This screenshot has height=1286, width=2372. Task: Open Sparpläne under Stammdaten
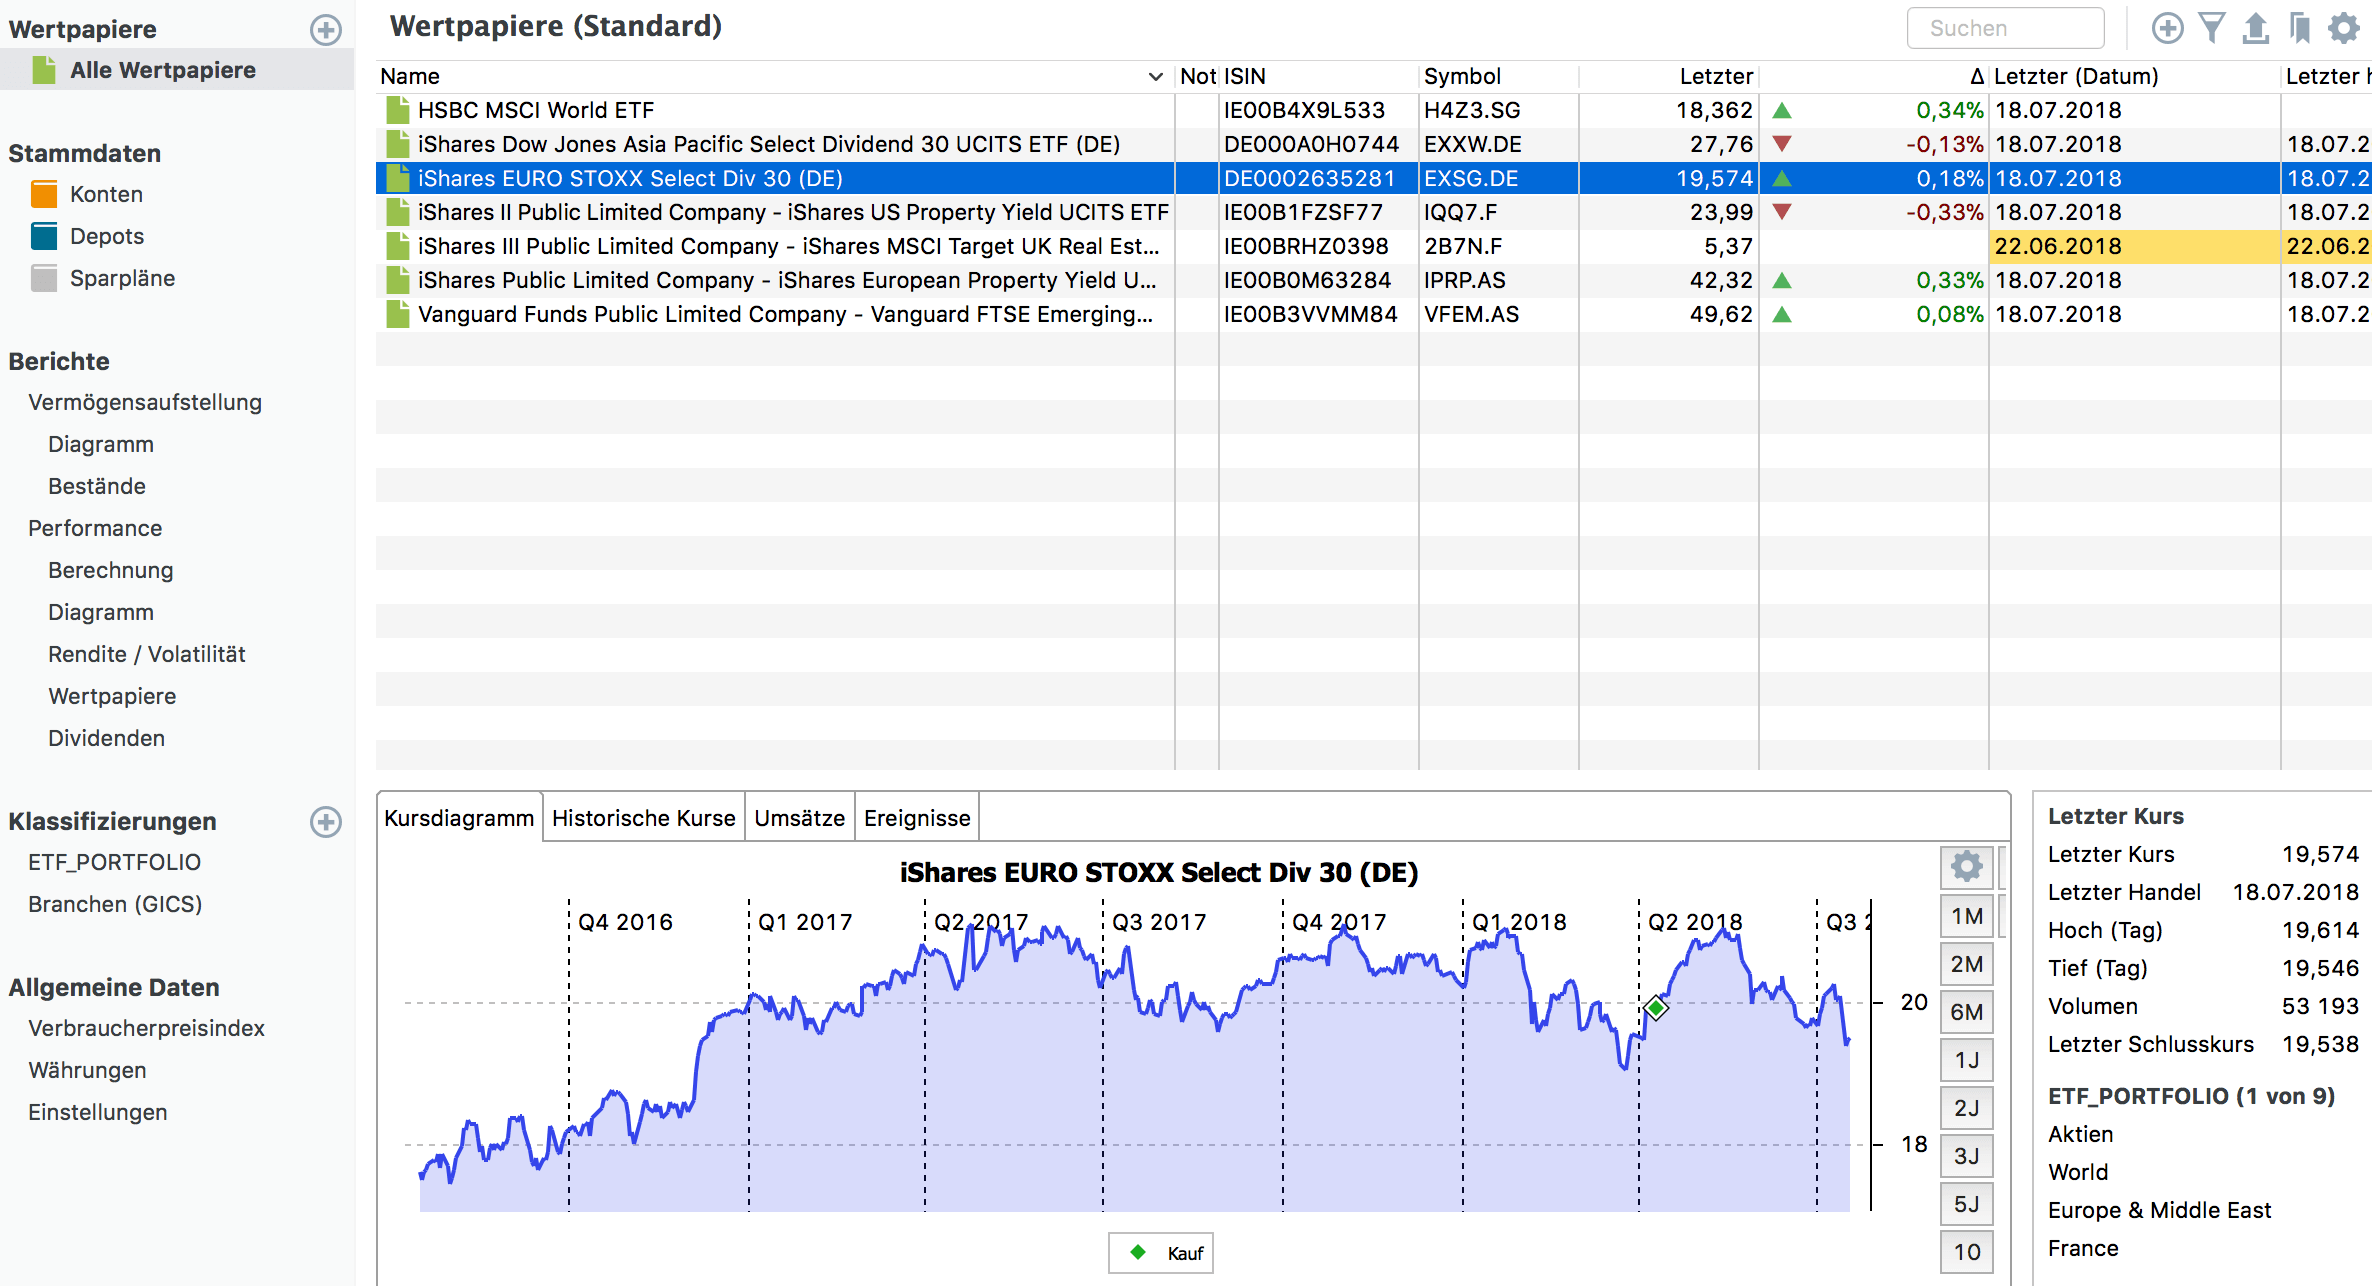122,278
